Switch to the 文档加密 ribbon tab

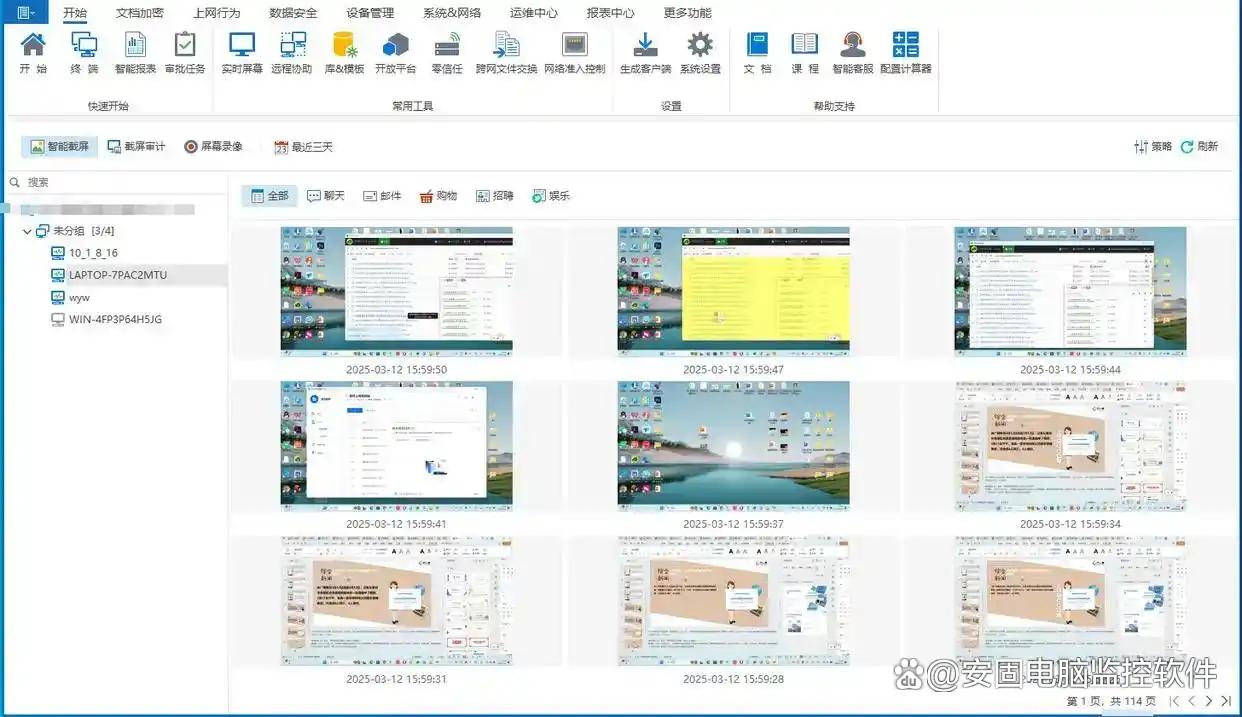pos(140,13)
